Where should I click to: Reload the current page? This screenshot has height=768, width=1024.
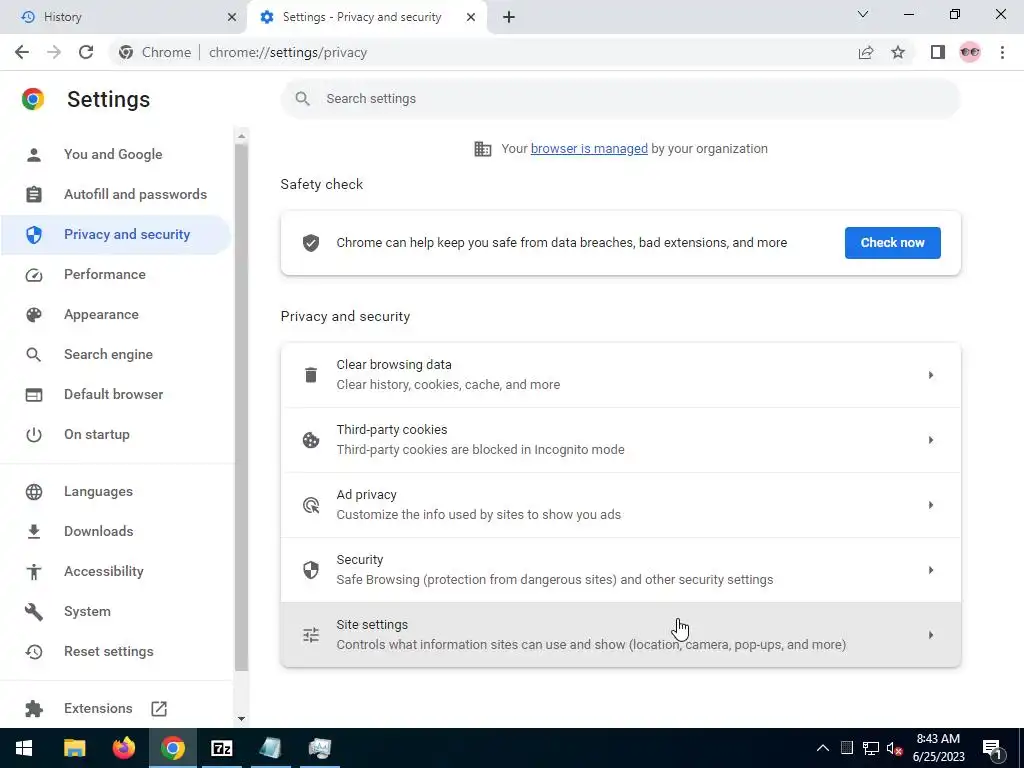pos(86,52)
